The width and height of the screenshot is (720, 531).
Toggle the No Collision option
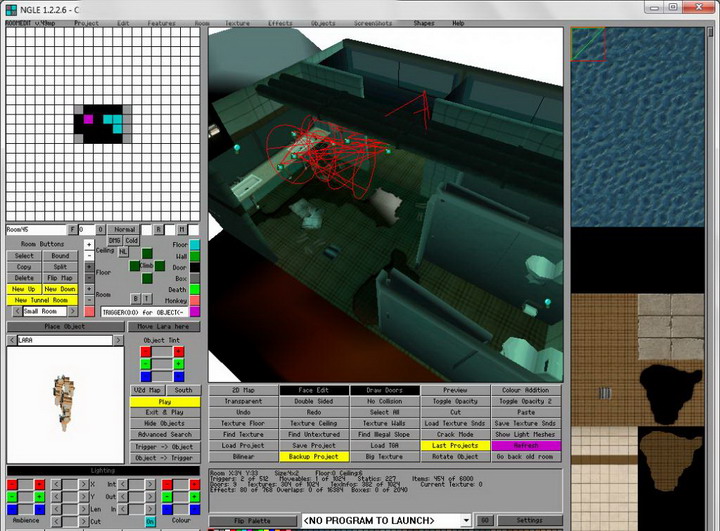(x=385, y=401)
